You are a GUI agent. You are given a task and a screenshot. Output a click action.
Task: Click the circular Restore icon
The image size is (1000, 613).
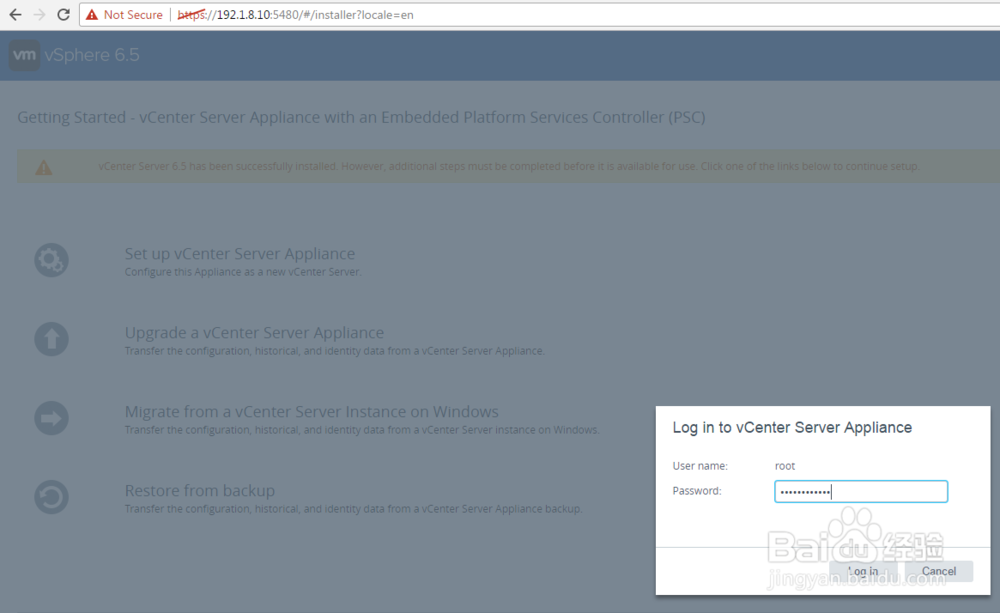[51, 497]
